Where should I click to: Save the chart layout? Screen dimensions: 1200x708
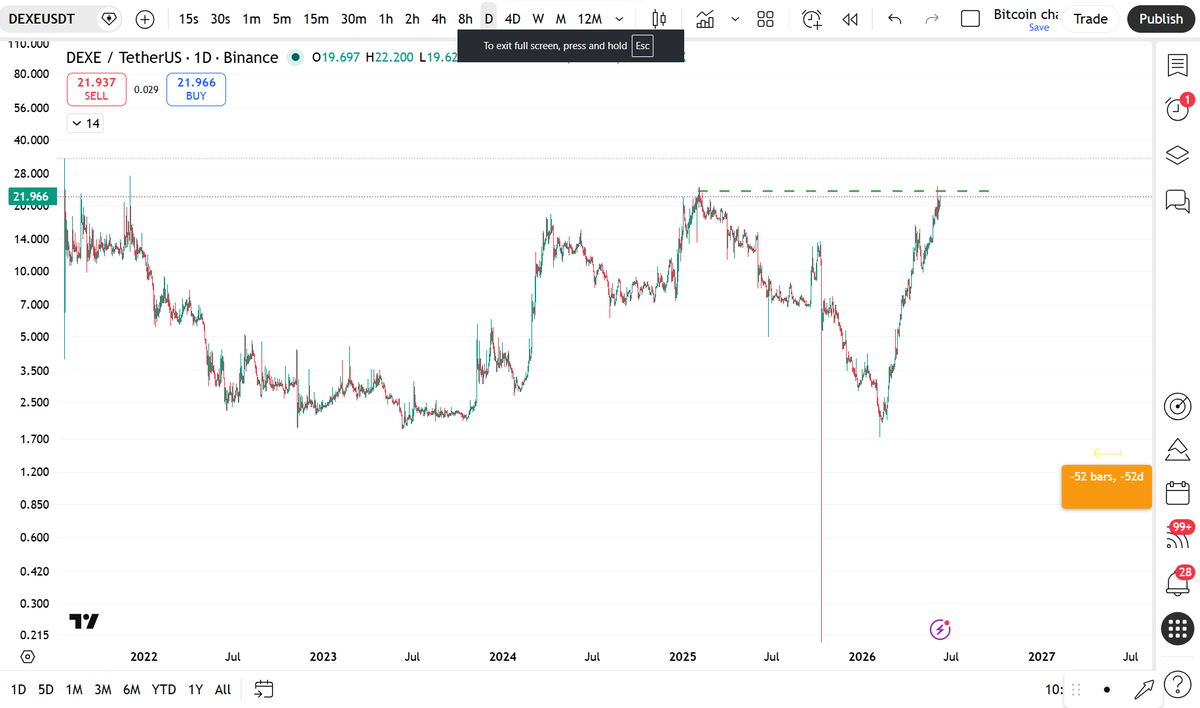click(x=1039, y=27)
